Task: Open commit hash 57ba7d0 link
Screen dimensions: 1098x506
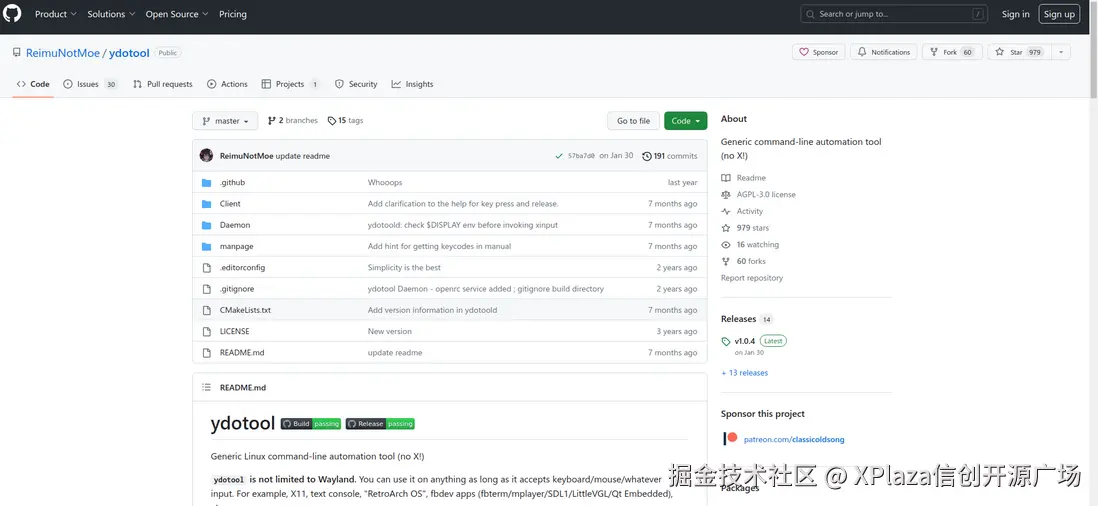Action: click(x=581, y=156)
